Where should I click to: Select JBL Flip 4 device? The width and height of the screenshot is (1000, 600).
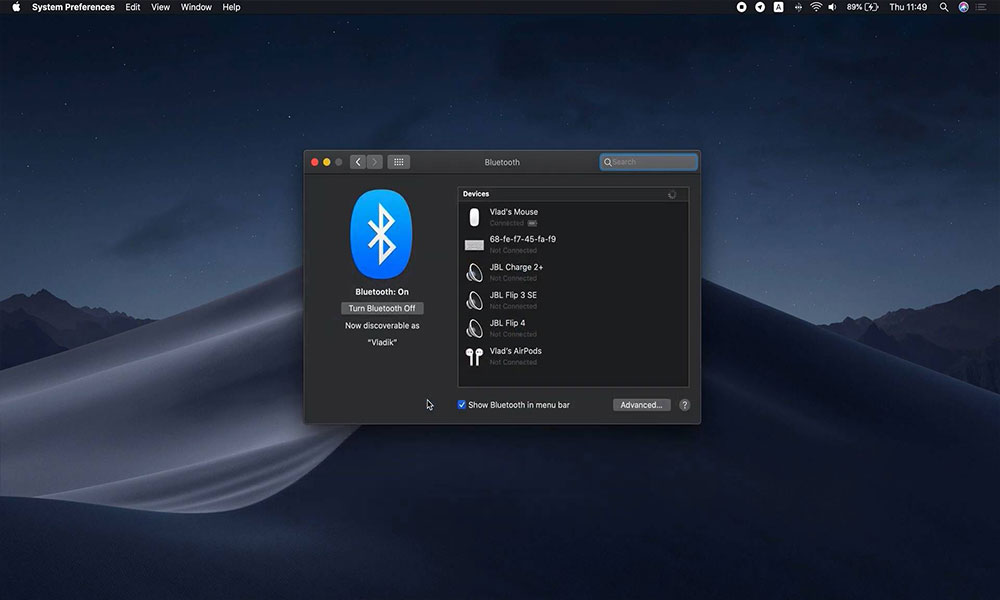click(x=573, y=328)
